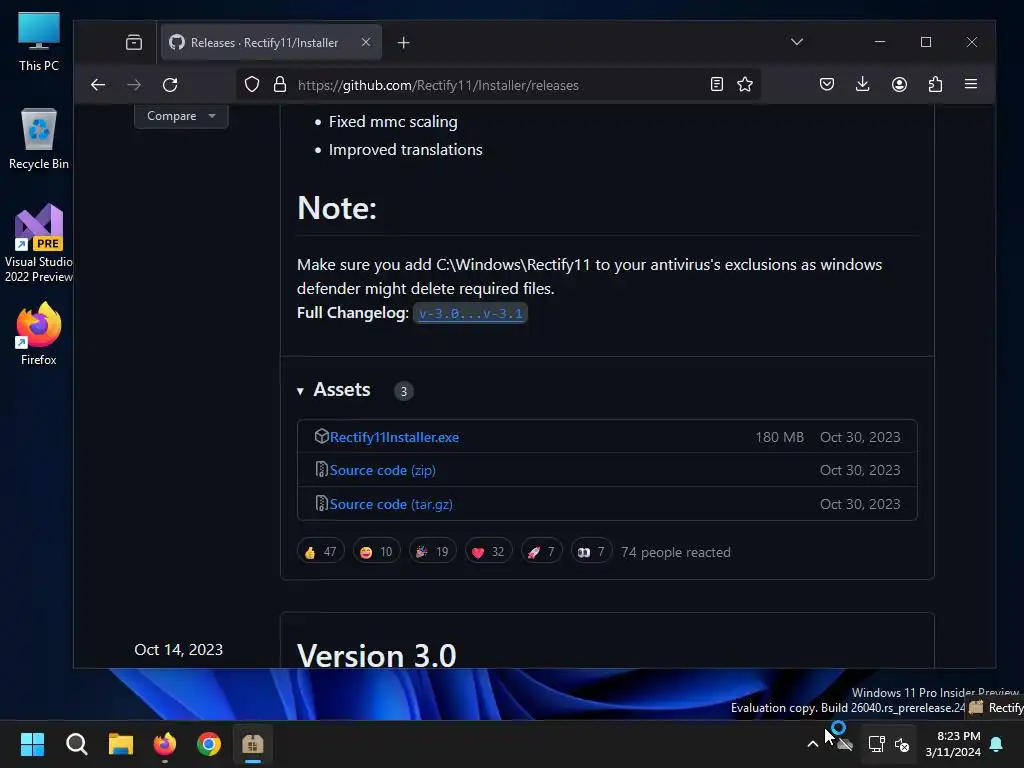Open the clock showing 8:23 PM
Viewport: 1024px width, 768px height.
953,744
